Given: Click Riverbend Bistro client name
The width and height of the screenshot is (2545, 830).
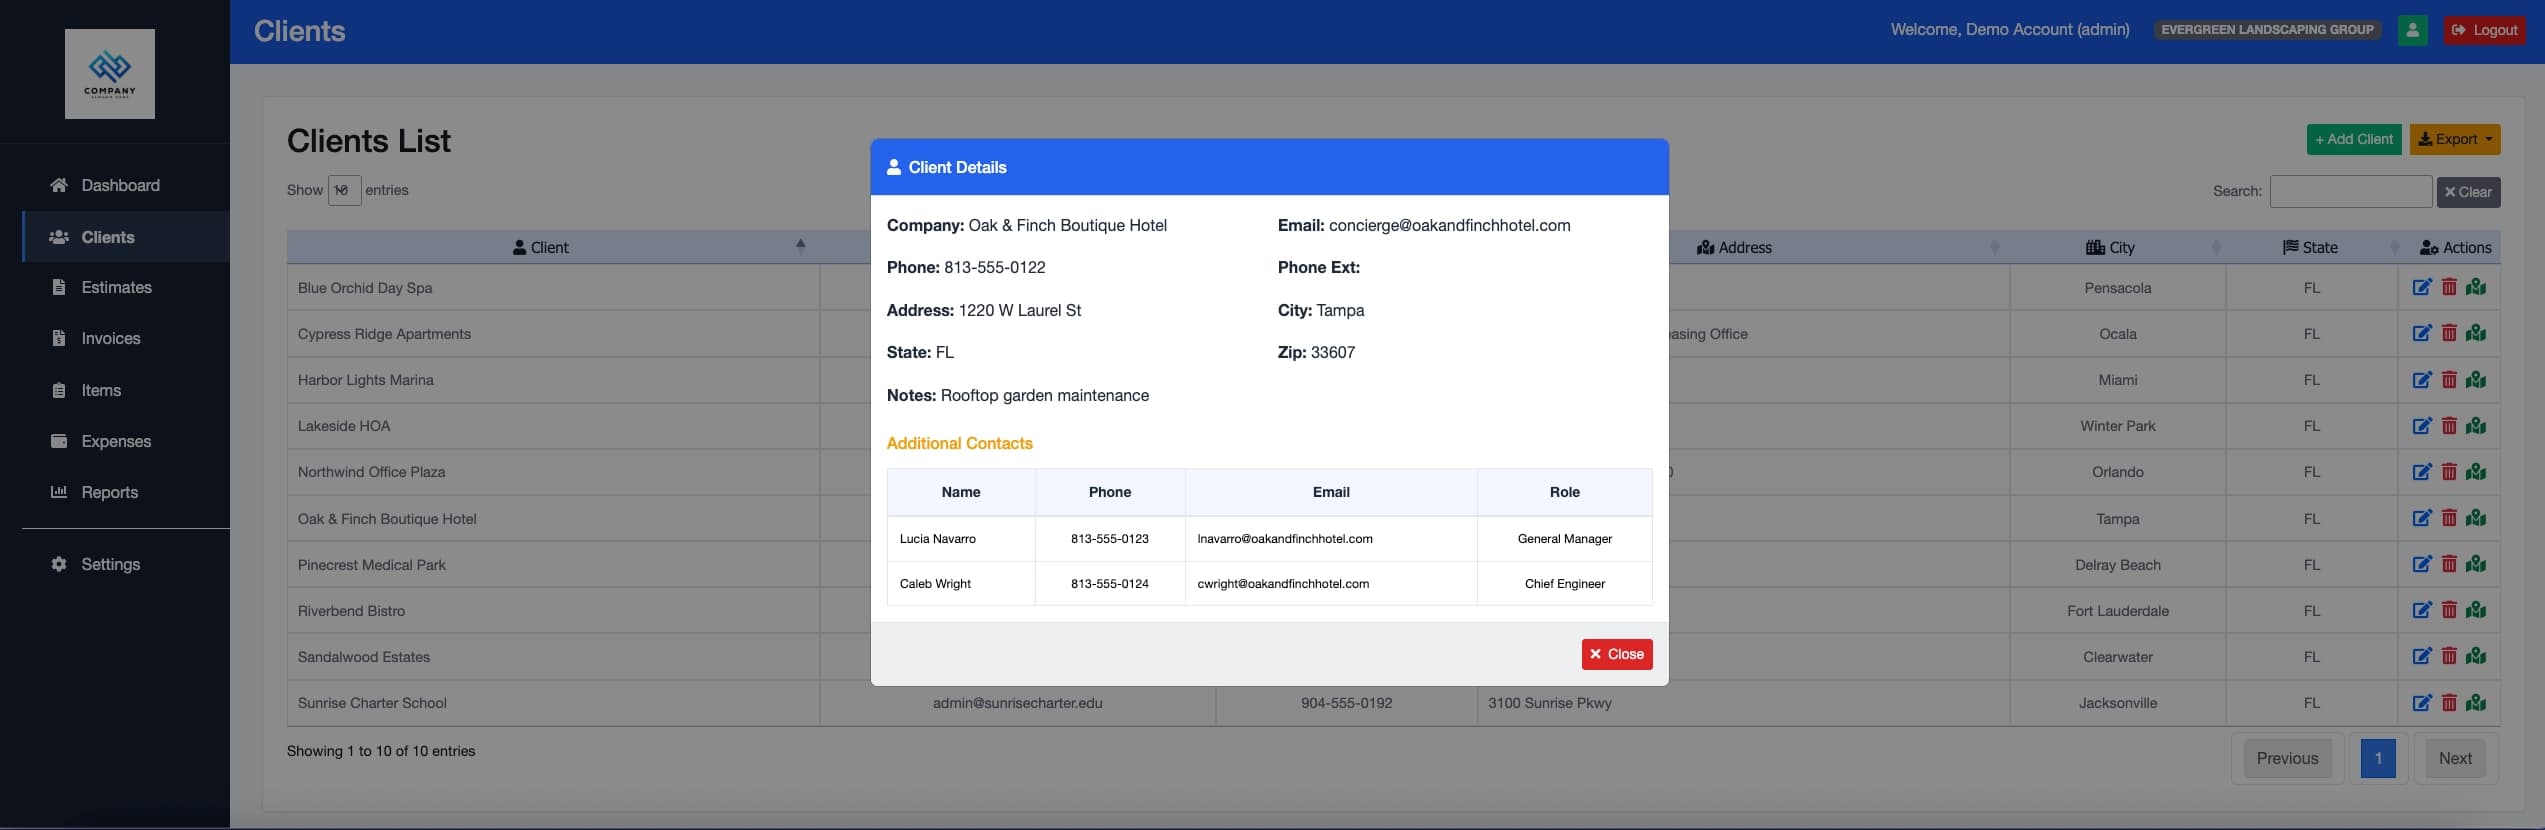Looking at the screenshot, I should pos(351,610).
